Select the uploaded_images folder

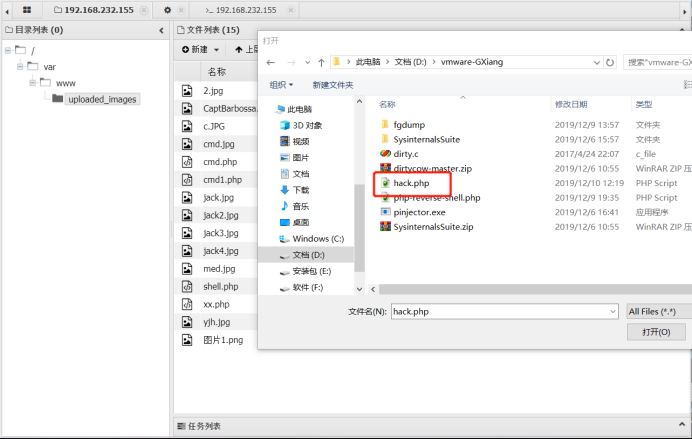(x=102, y=99)
